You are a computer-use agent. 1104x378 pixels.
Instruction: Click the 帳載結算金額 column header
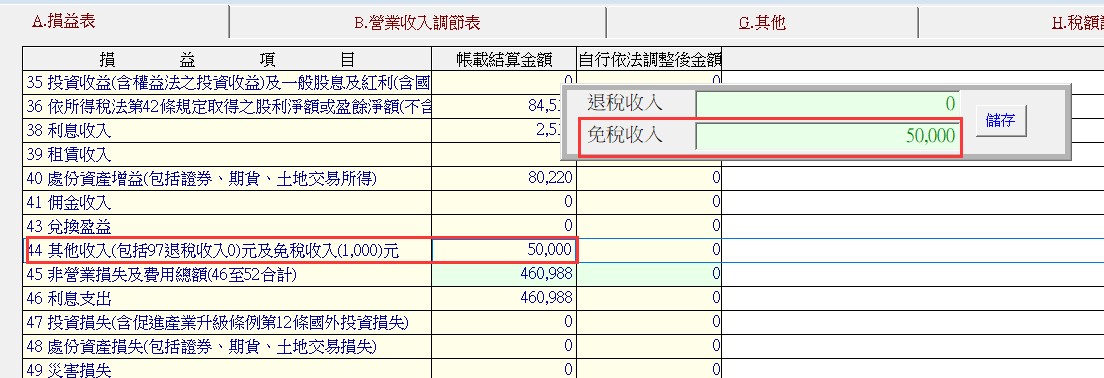(504, 59)
